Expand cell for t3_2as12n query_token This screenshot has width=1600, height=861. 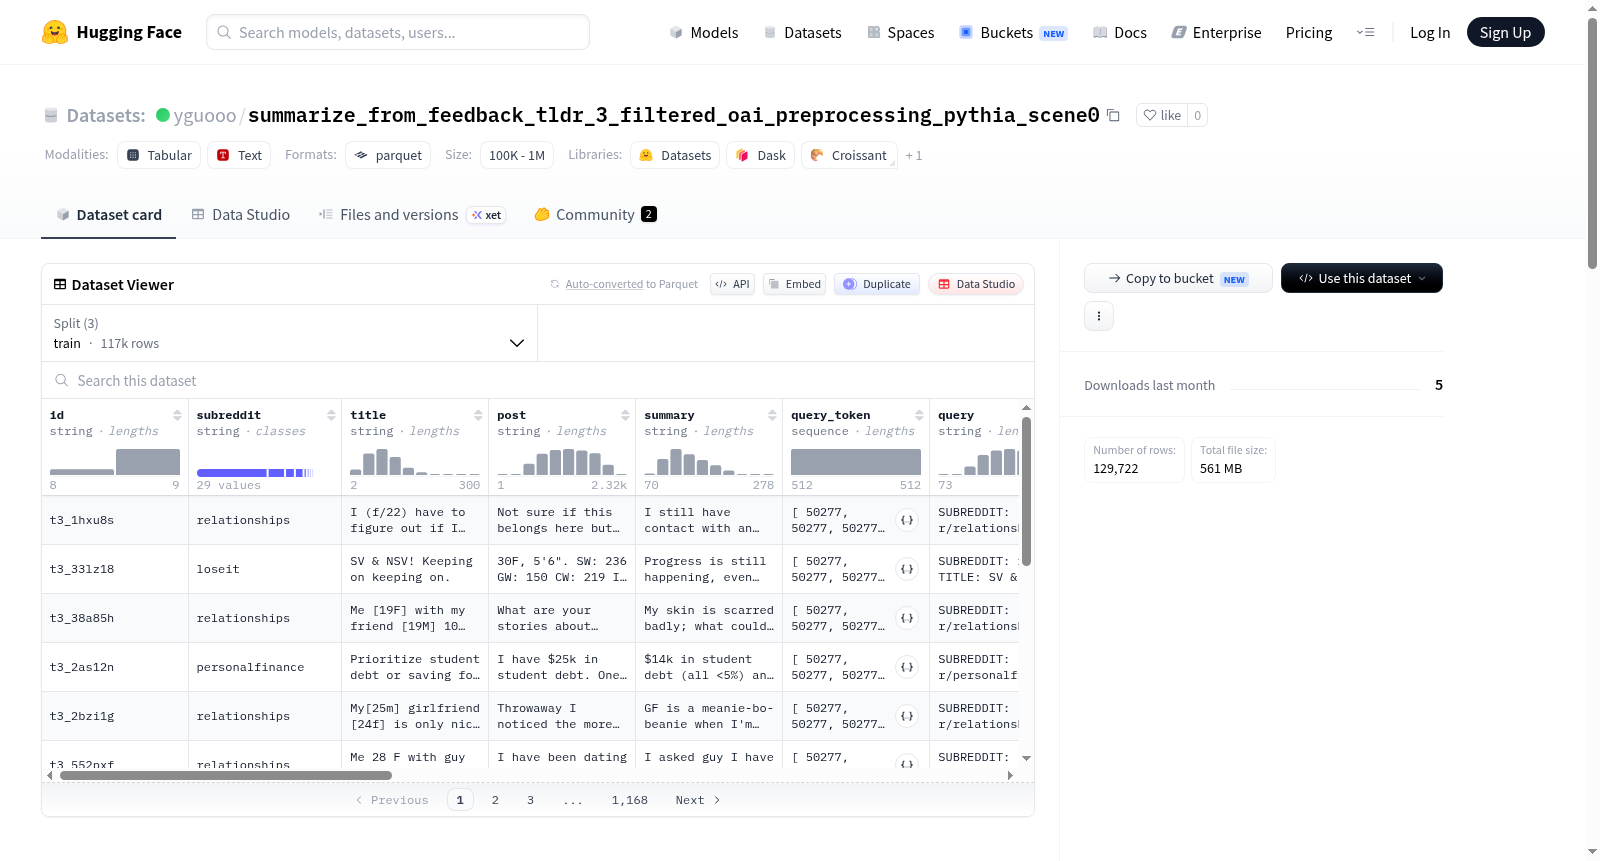click(907, 667)
